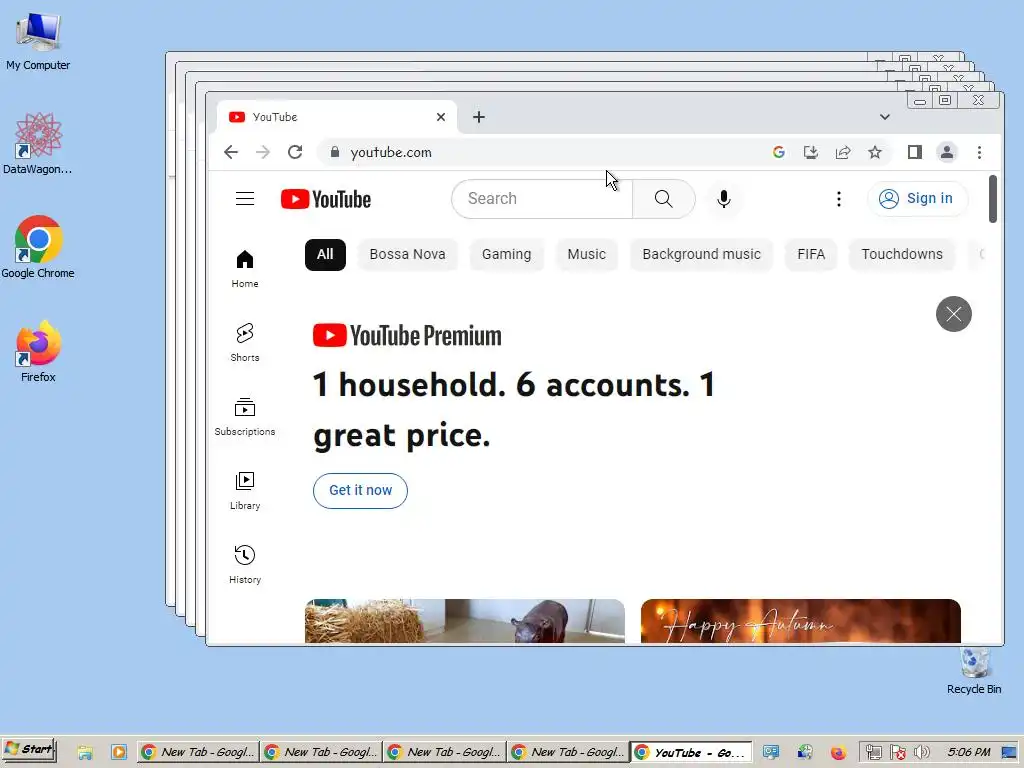Click the page vertical scrollbar thumb
Screen dimensions: 1024x768
pyautogui.click(x=993, y=199)
